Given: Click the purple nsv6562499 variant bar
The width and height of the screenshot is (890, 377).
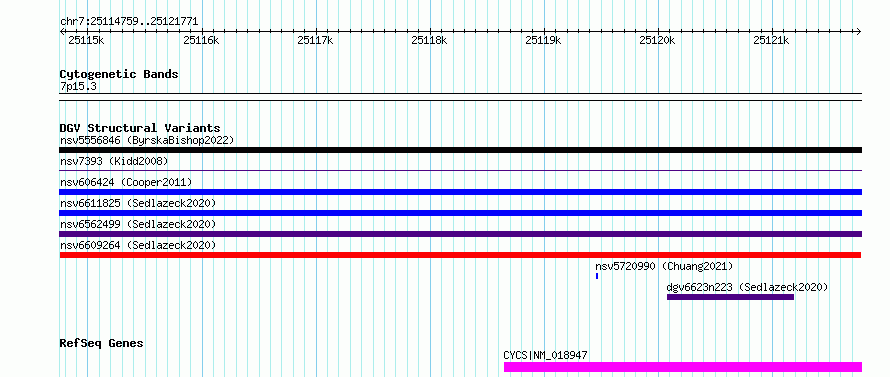Looking at the screenshot, I should [460, 234].
